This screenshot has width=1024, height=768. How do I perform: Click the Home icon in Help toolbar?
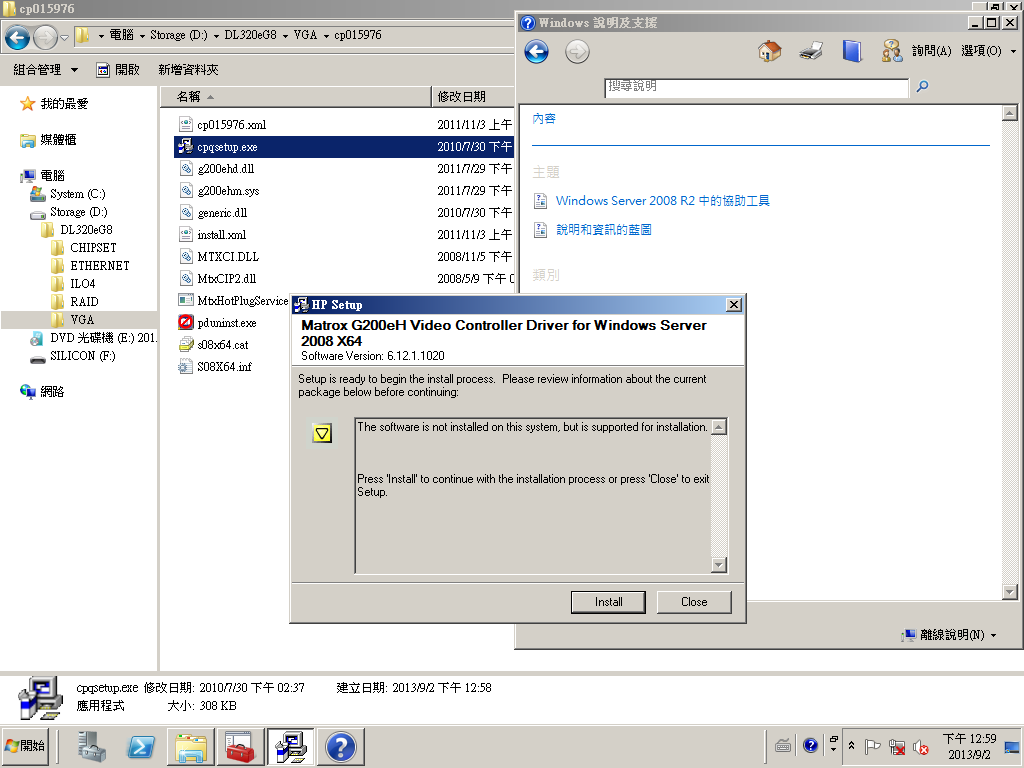pyautogui.click(x=767, y=51)
